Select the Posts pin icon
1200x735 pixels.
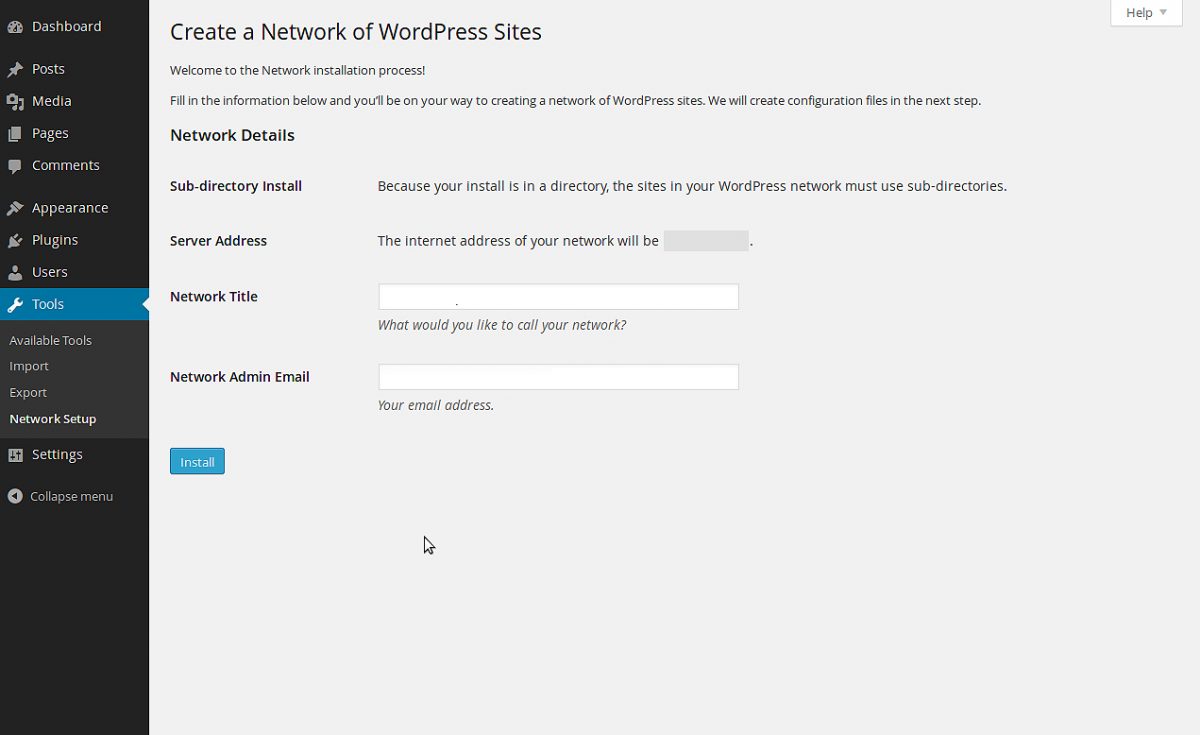15,68
